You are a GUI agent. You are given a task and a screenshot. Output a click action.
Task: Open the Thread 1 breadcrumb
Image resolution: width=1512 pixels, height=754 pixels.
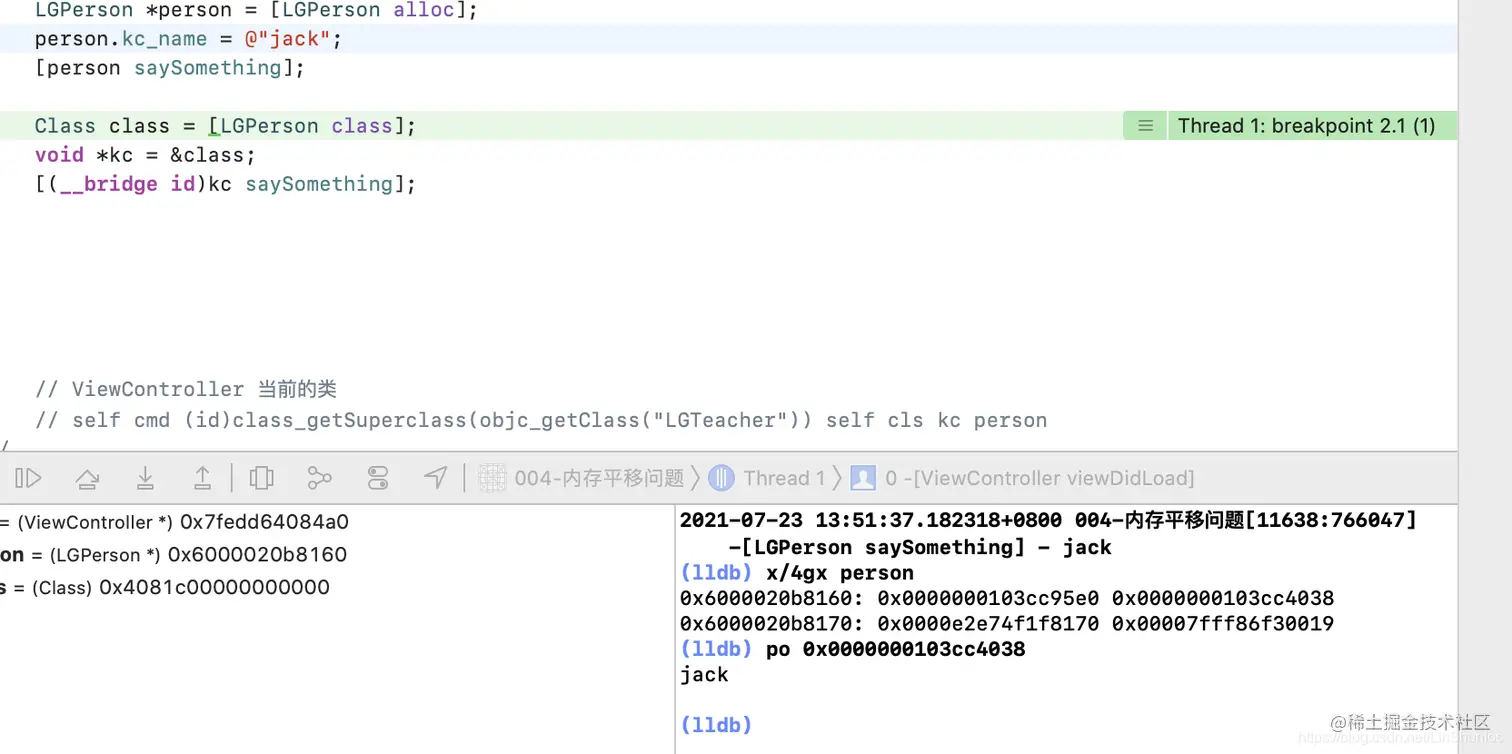point(784,479)
